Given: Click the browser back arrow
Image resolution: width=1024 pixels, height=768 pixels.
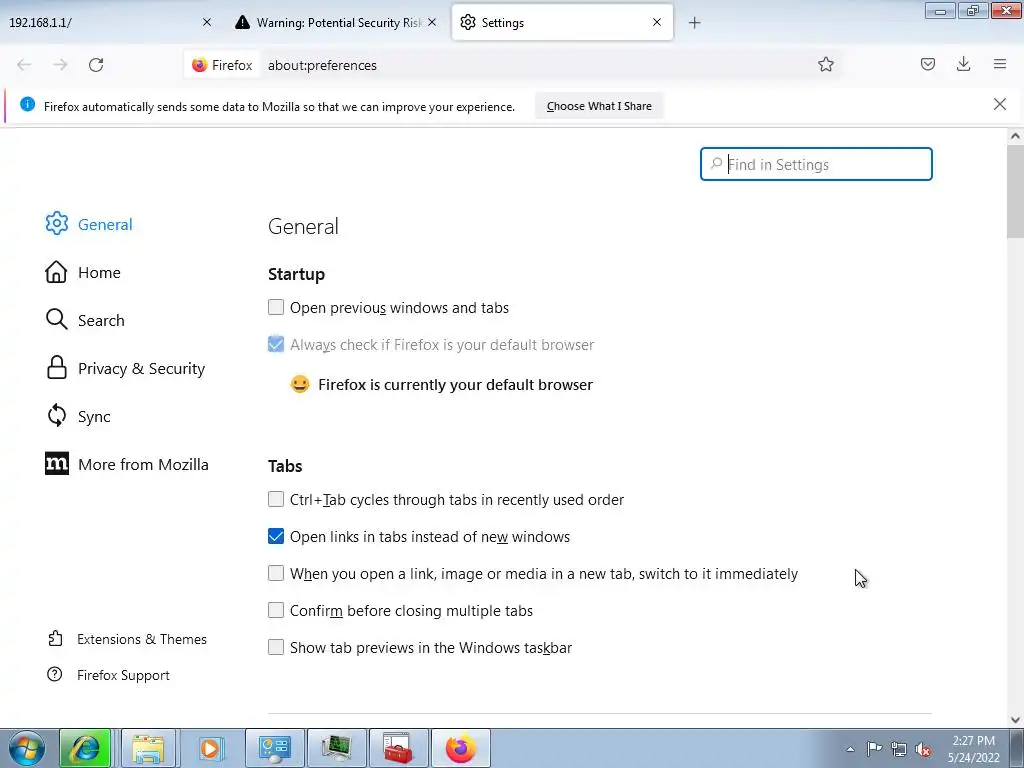Looking at the screenshot, I should point(24,65).
